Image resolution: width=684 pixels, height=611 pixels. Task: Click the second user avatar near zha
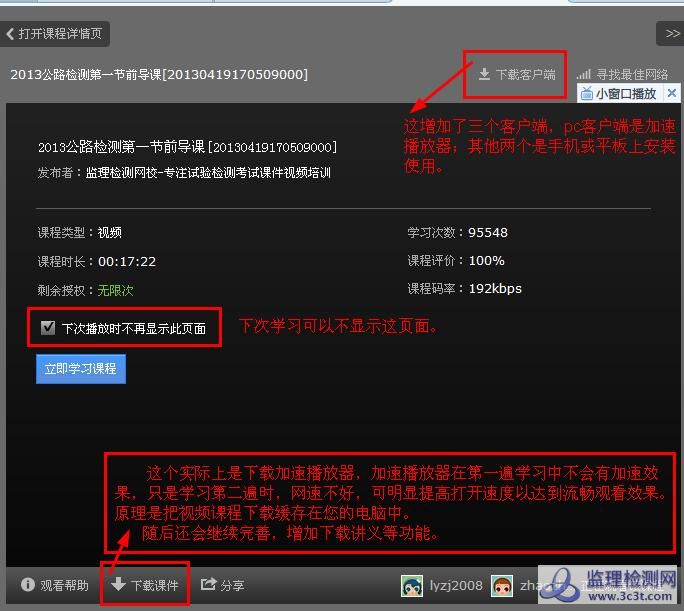[502, 586]
